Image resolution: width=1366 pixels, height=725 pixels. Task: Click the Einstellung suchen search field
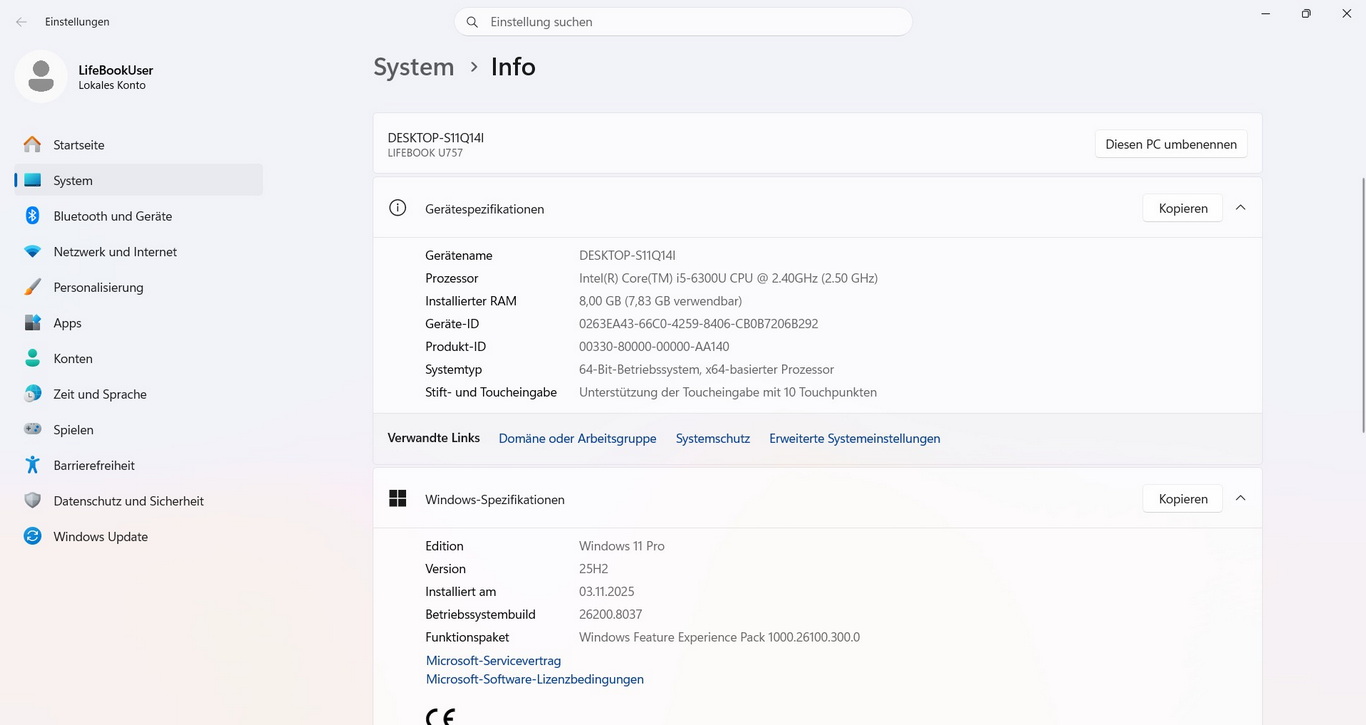click(690, 22)
